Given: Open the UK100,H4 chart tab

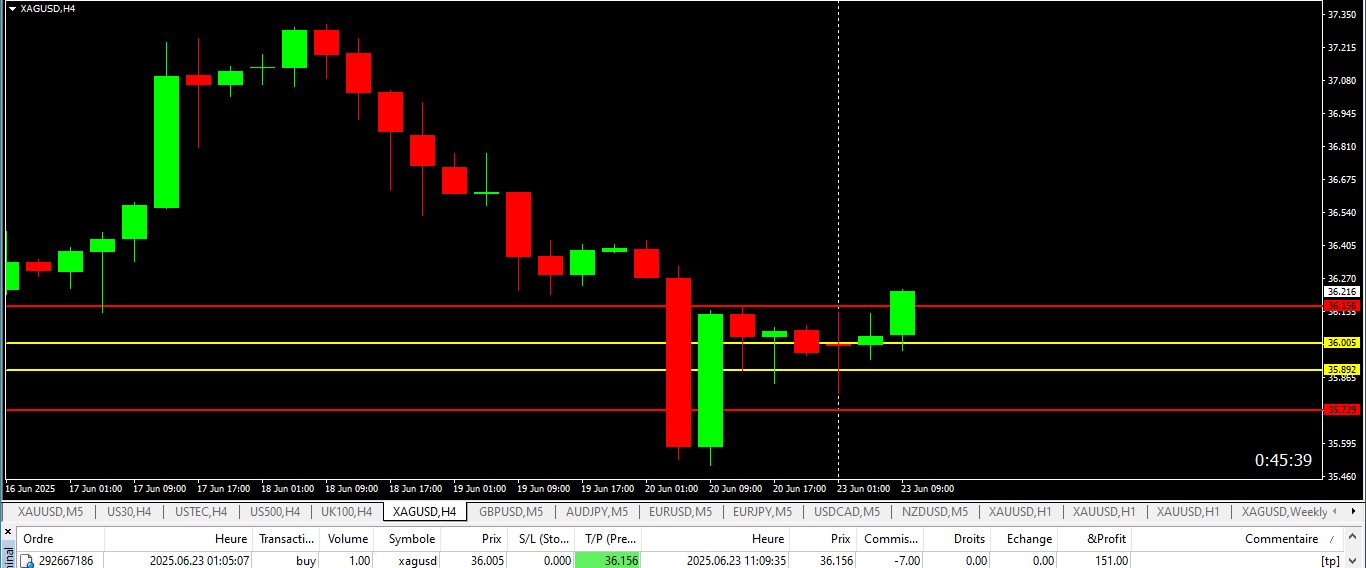Looking at the screenshot, I should 346,511.
